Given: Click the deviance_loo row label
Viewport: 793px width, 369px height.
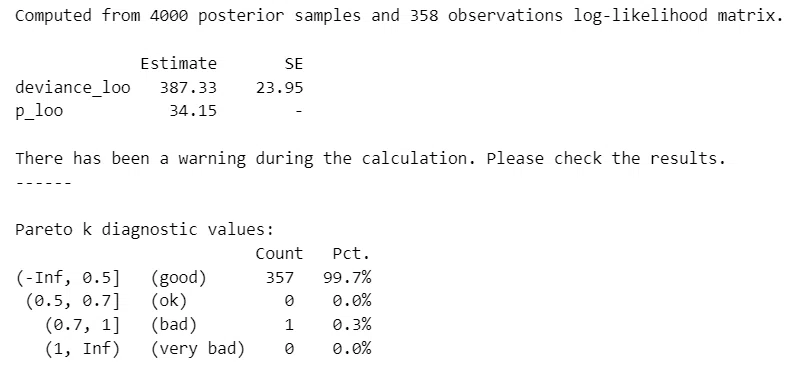Looking at the screenshot, I should 72,87.
